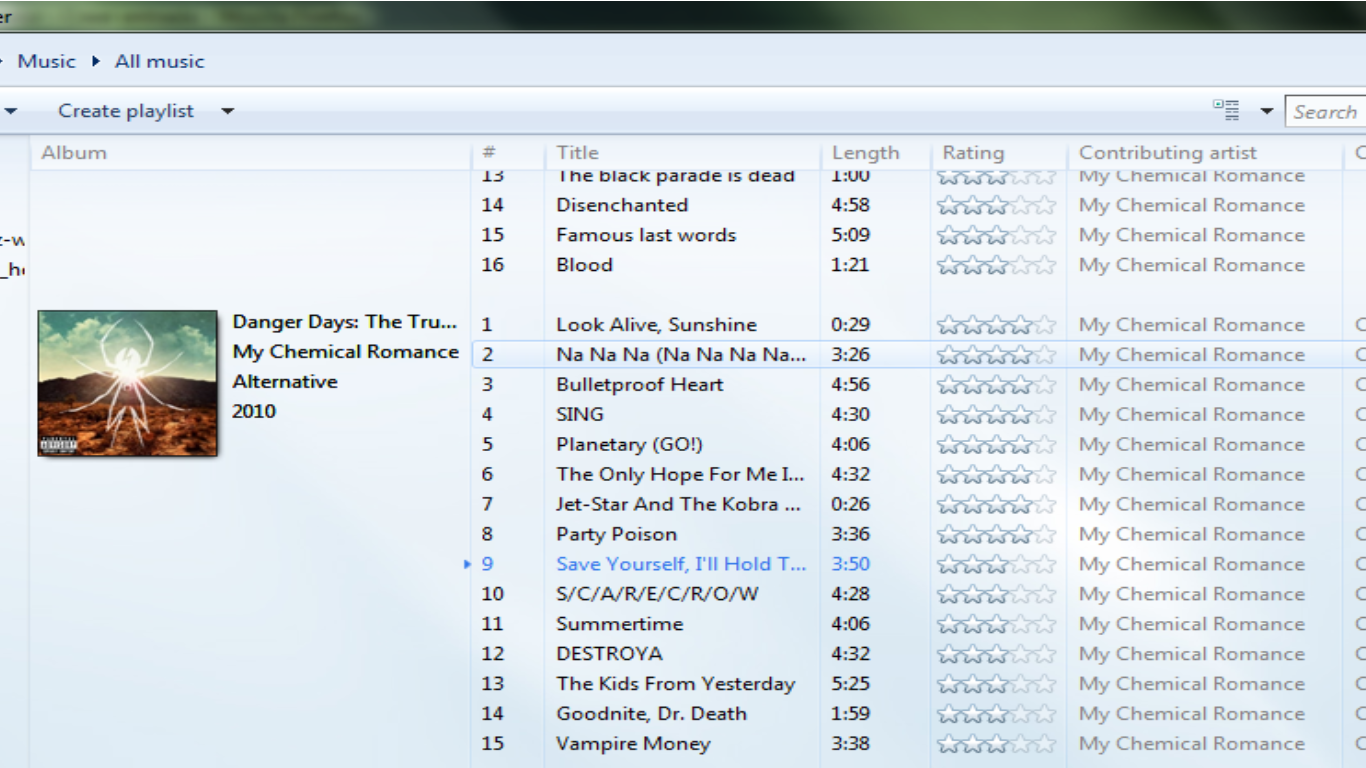Select the track S/C/A/R/E/C/R/O/W
The image size is (1366, 768).
coord(657,594)
